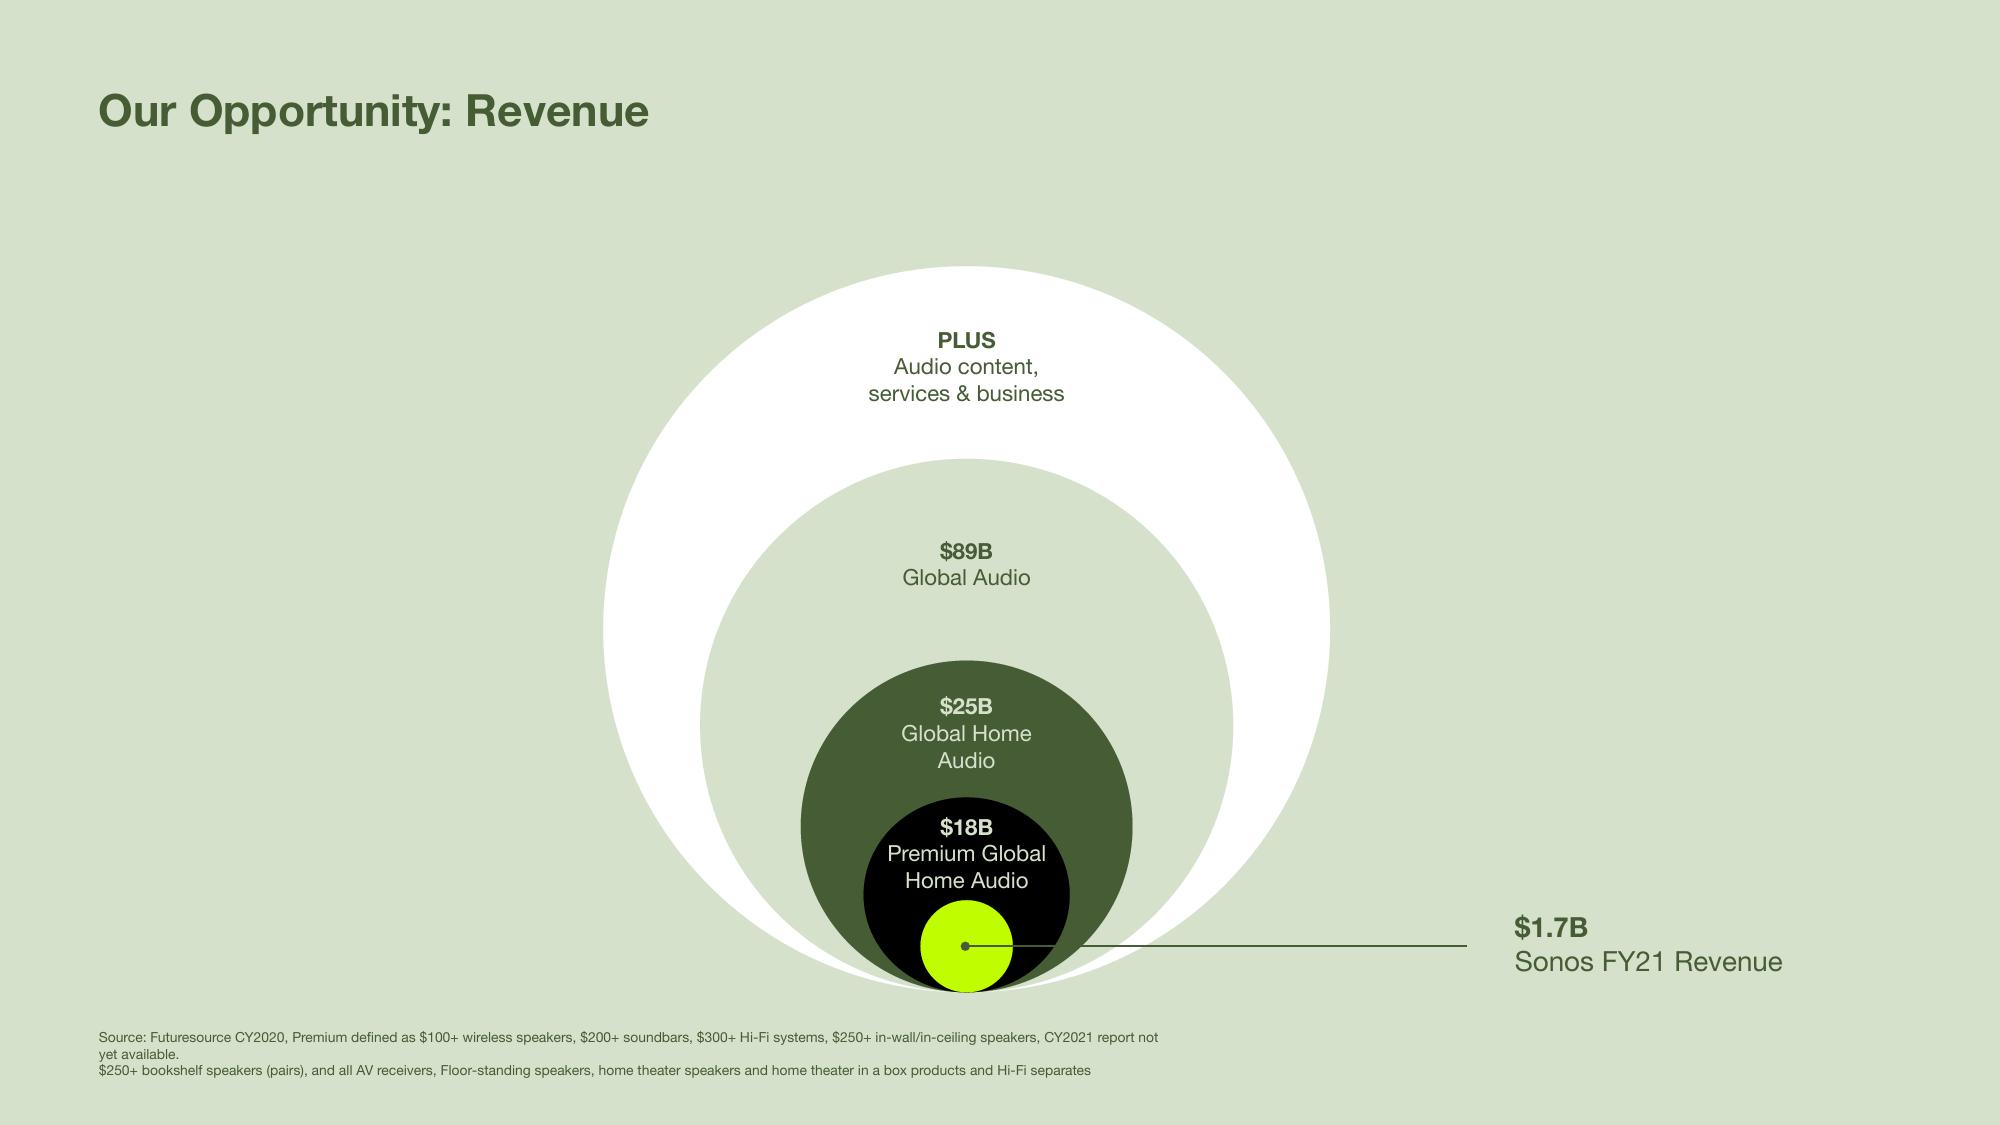Viewport: 2000px width, 1125px height.
Task: Select the '$89B' figure
Action: (x=966, y=551)
